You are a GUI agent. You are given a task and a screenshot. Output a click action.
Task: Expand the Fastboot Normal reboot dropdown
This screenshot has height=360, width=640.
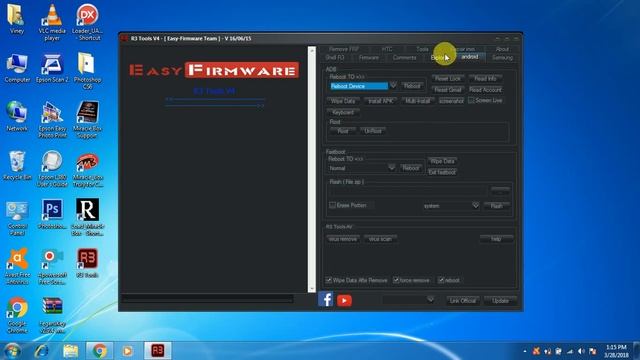point(391,168)
